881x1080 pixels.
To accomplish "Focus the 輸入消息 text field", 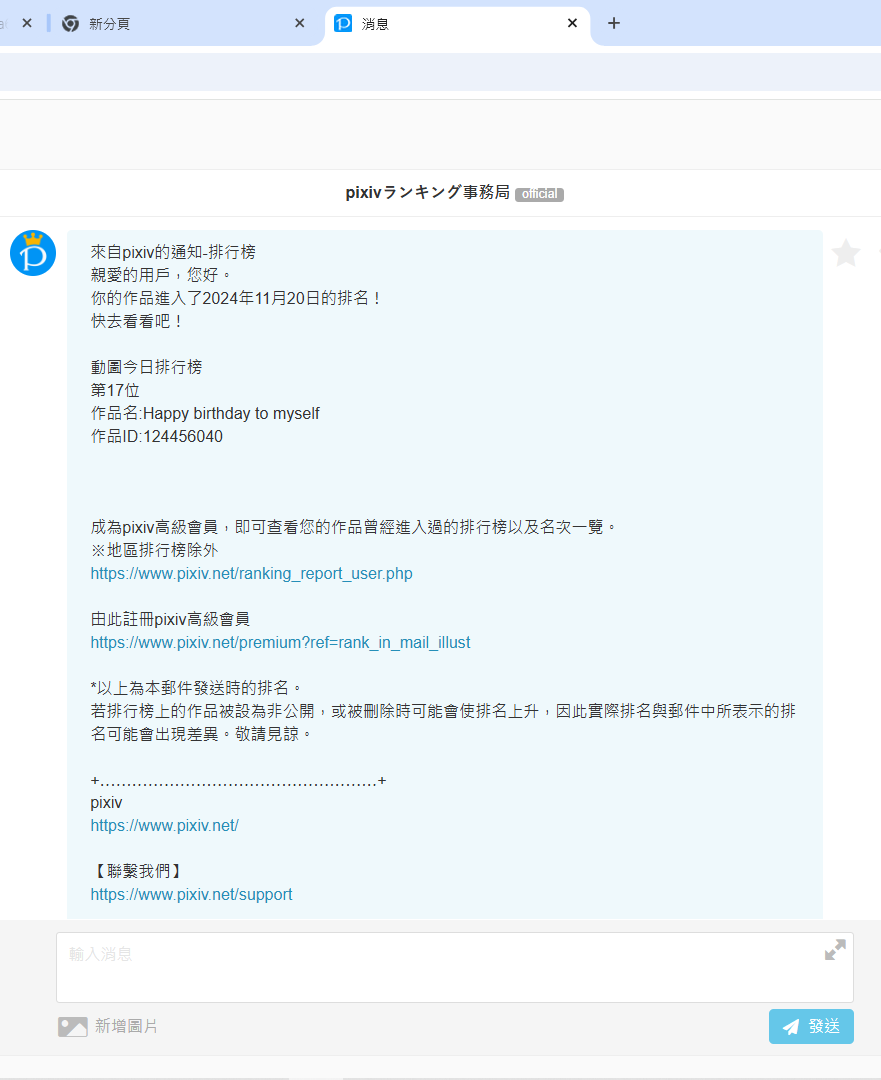I will [x=455, y=967].
